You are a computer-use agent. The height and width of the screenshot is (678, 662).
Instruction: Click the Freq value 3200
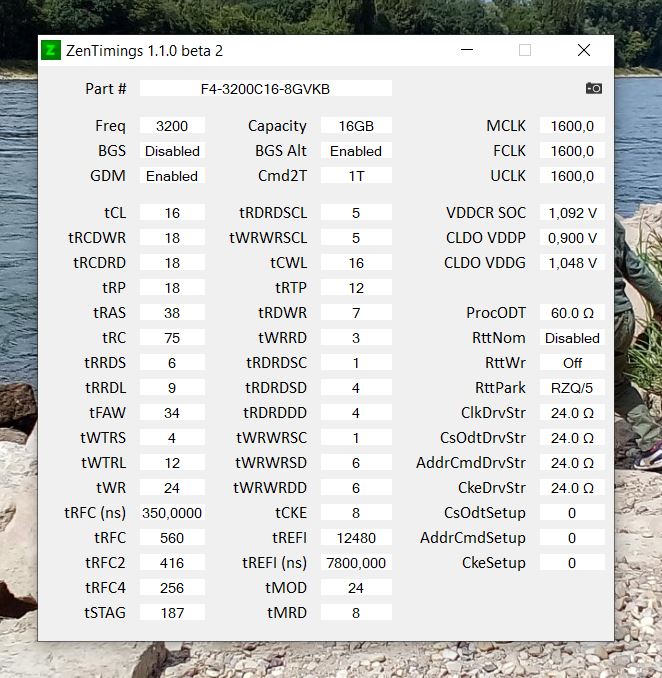[x=172, y=126]
